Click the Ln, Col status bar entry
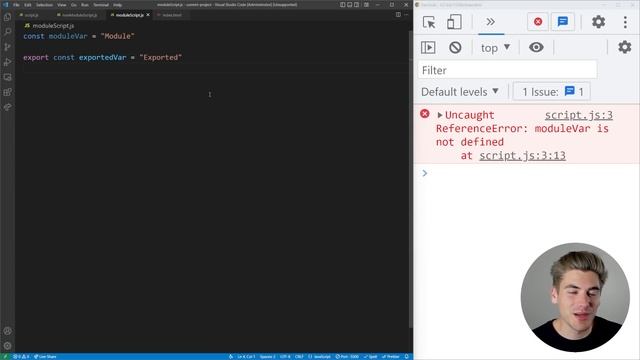This screenshot has height=360, width=640. (246, 357)
